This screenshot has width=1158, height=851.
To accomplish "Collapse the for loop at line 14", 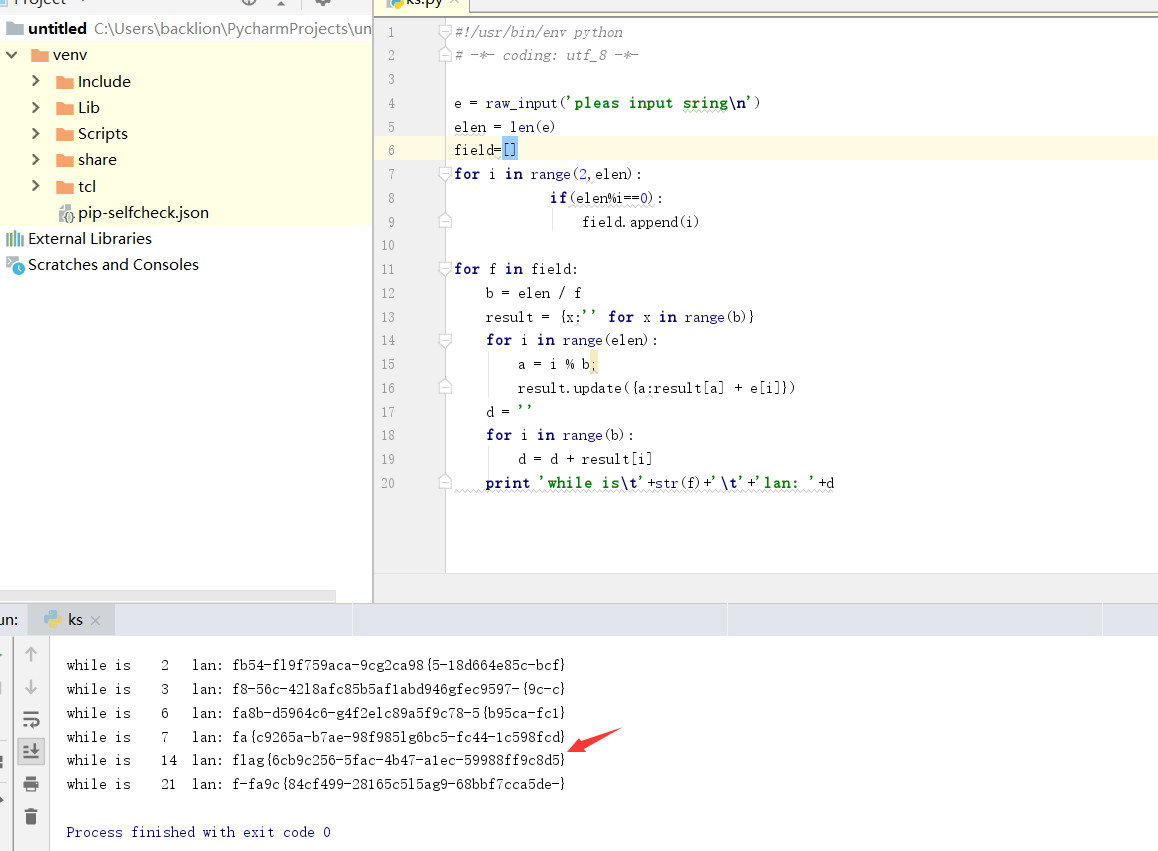I will 445,340.
